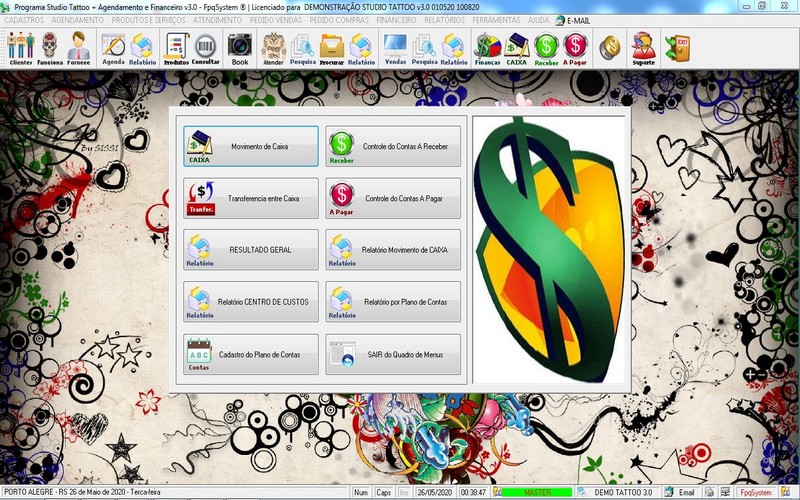Open the Finanças toolbar icon
This screenshot has height=500, width=800.
click(x=488, y=48)
